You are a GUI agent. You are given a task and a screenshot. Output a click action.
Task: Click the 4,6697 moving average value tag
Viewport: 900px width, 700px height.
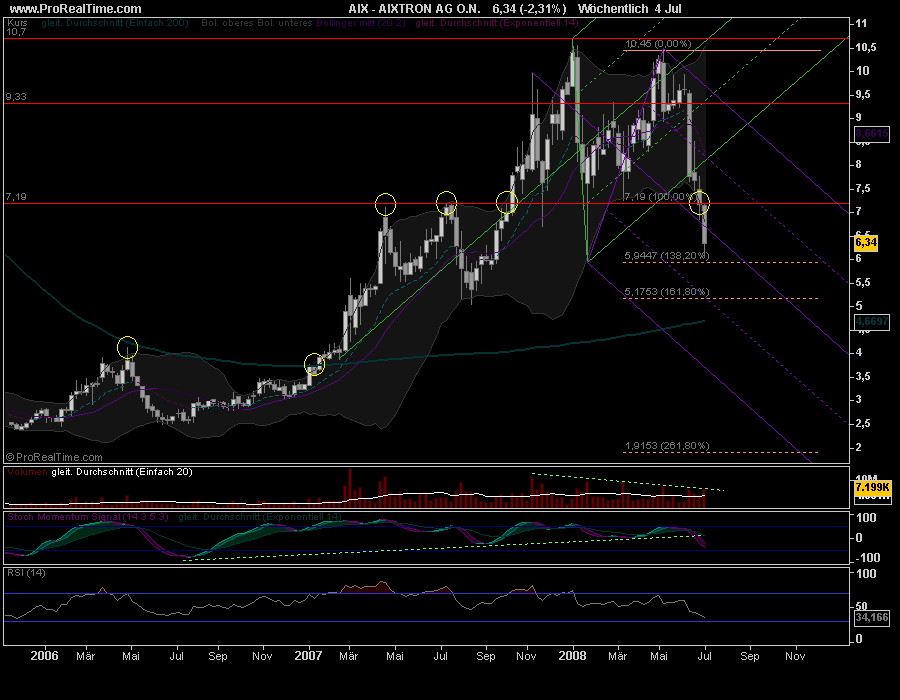872,321
